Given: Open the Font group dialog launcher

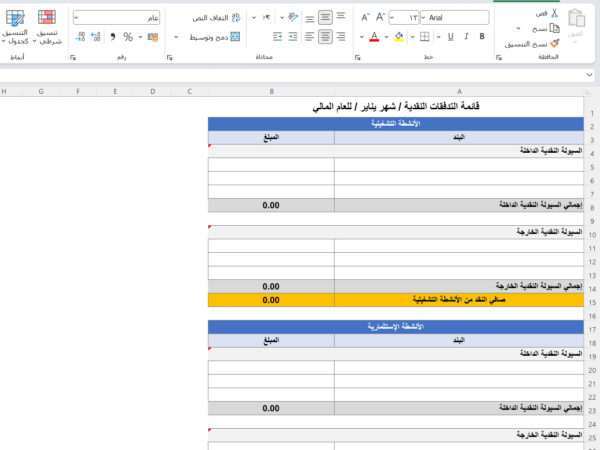Looking at the screenshot, I should tap(357, 57).
